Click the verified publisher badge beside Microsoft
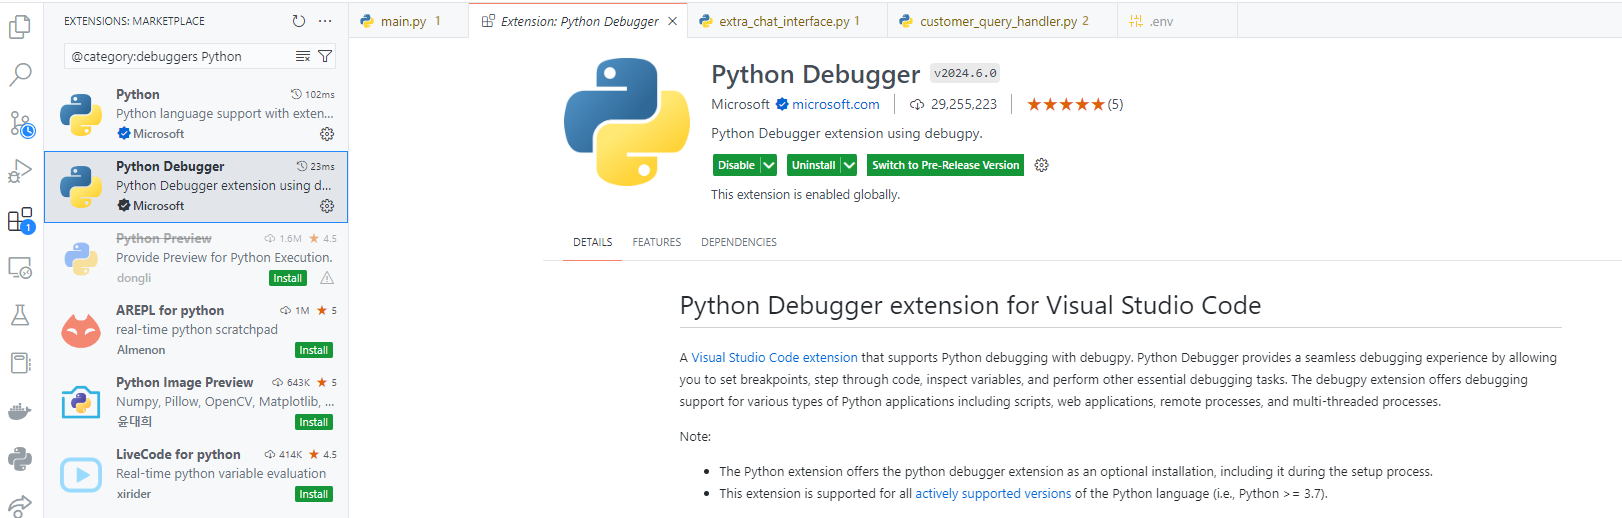The height and width of the screenshot is (518, 1622). pyautogui.click(x=782, y=104)
